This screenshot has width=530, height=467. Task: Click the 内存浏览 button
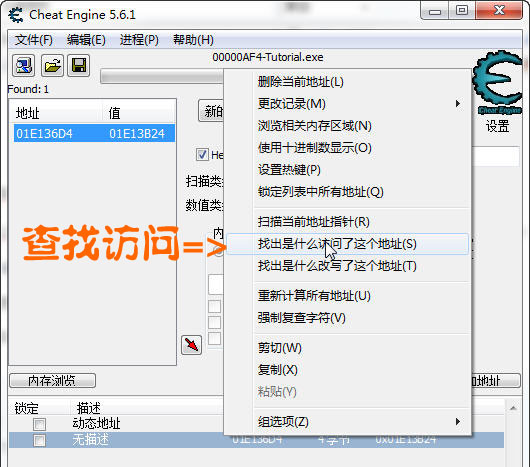tap(52, 381)
